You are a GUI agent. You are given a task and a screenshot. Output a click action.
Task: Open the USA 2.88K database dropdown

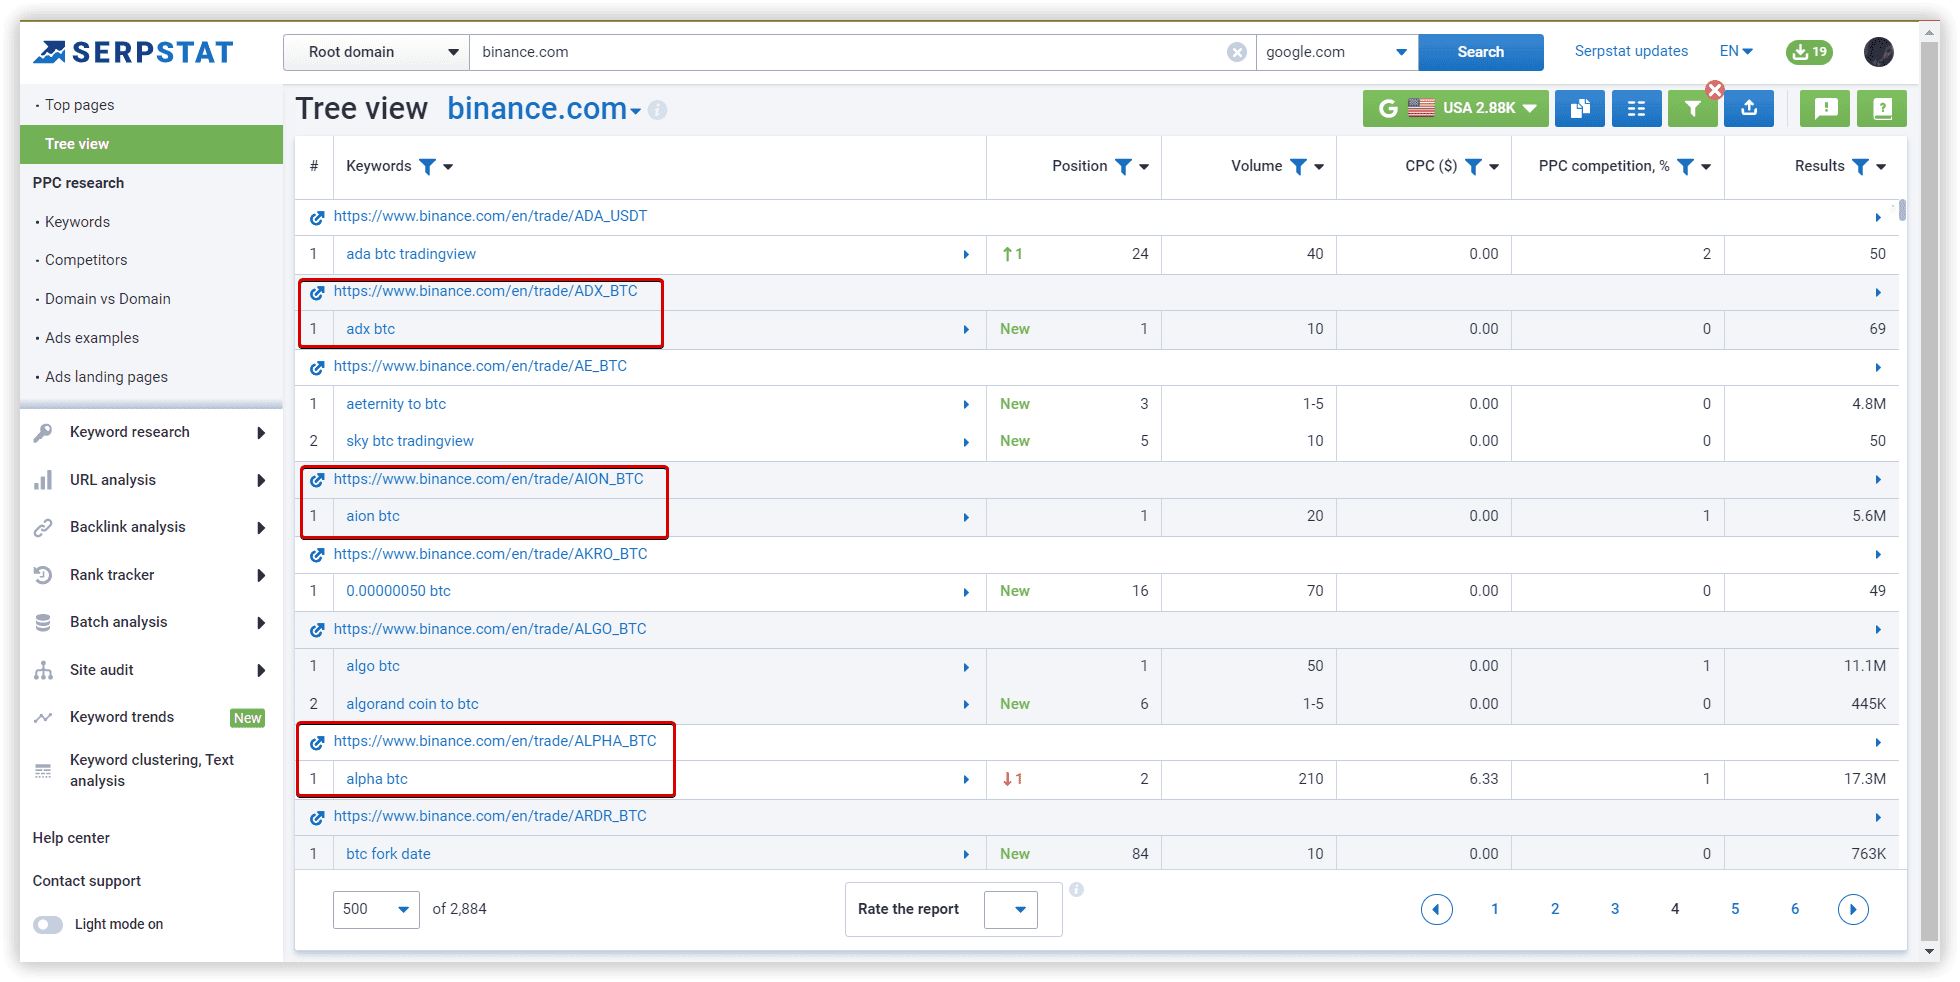(x=1455, y=108)
